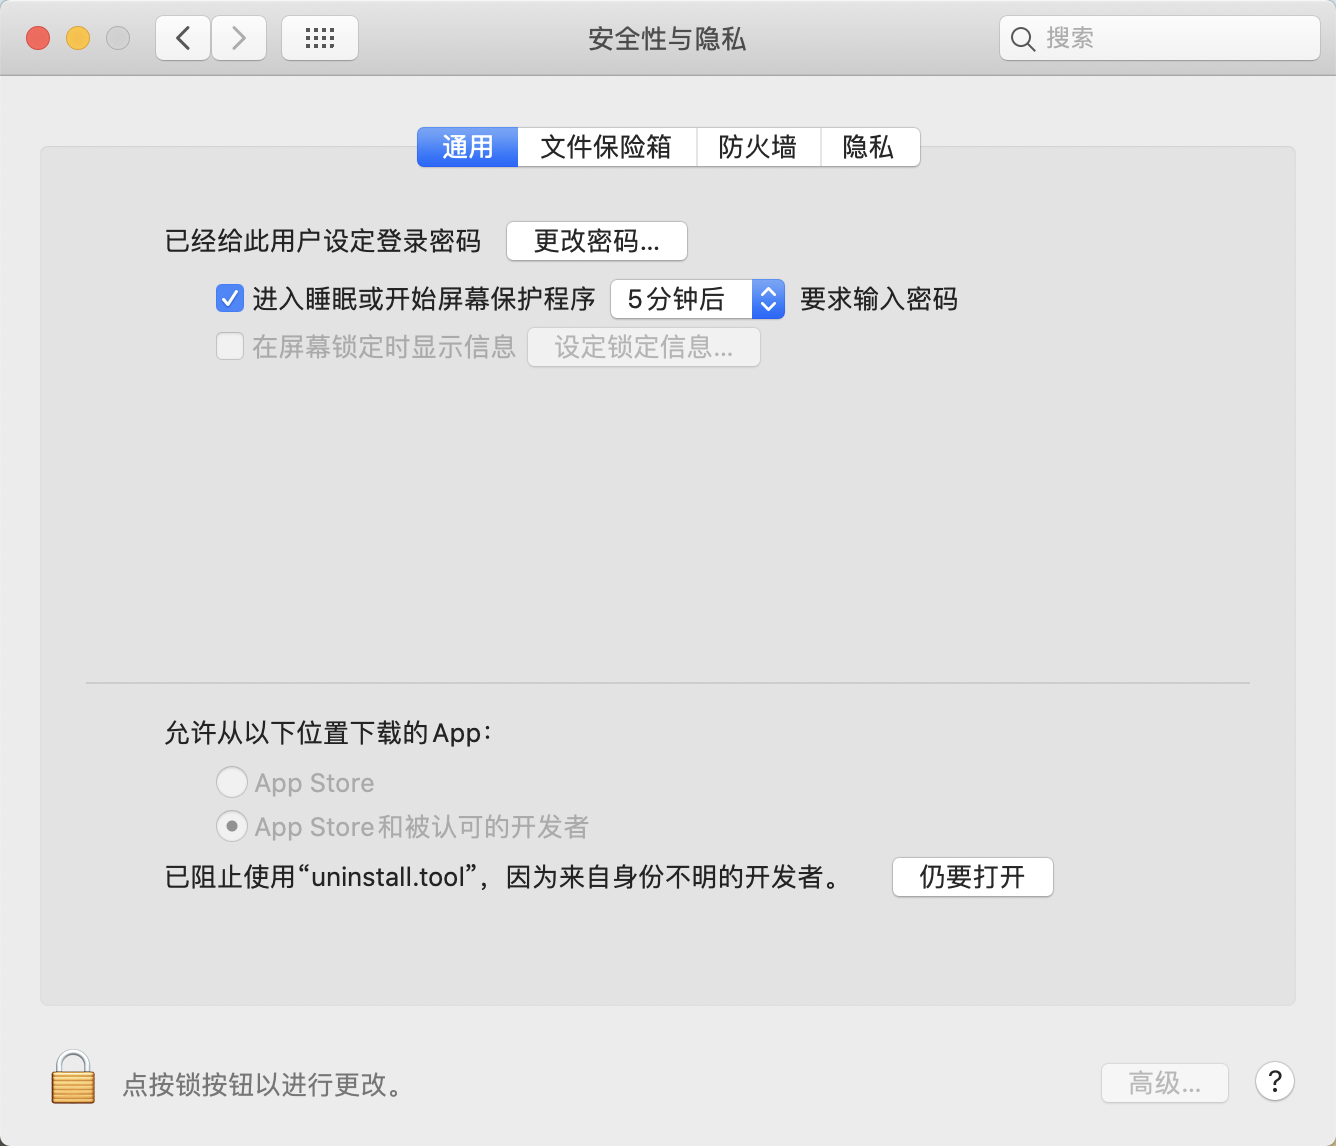Select App Store和被认可的开发者 radio option
This screenshot has height=1146, width=1336.
pos(232,826)
